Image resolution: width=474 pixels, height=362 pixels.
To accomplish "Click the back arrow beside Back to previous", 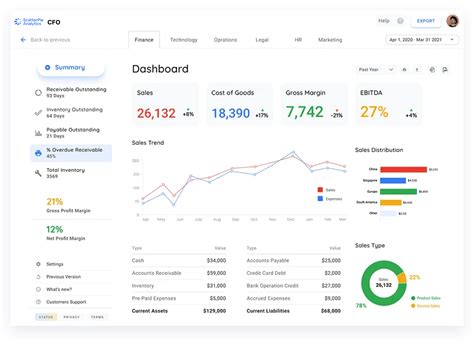I will coord(23,40).
